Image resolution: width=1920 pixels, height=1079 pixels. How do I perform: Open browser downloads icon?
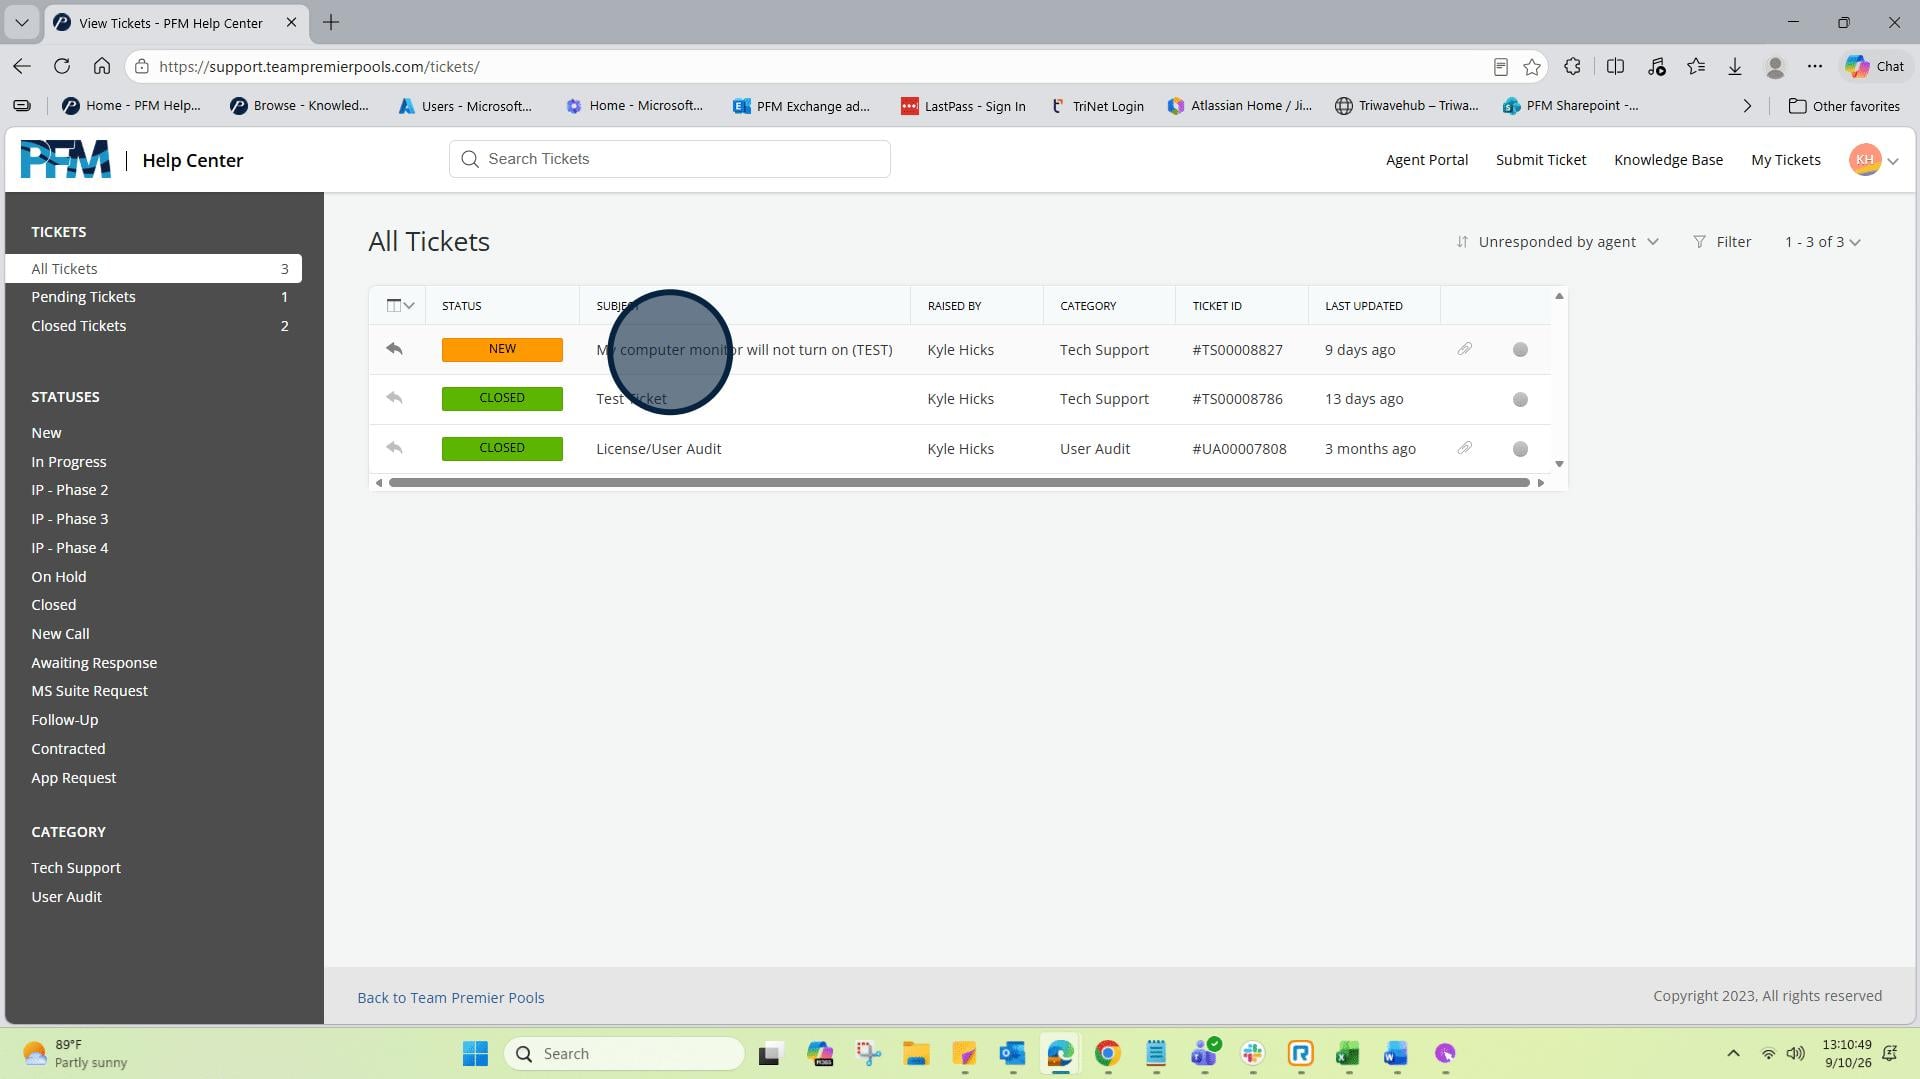click(1735, 66)
